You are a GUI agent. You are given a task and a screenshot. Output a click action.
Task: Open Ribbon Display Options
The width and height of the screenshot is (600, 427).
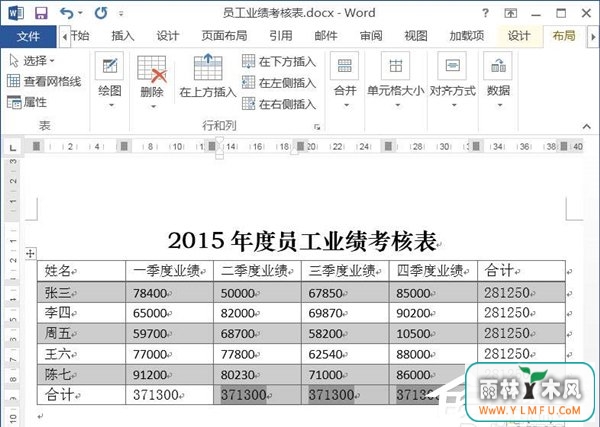point(510,13)
